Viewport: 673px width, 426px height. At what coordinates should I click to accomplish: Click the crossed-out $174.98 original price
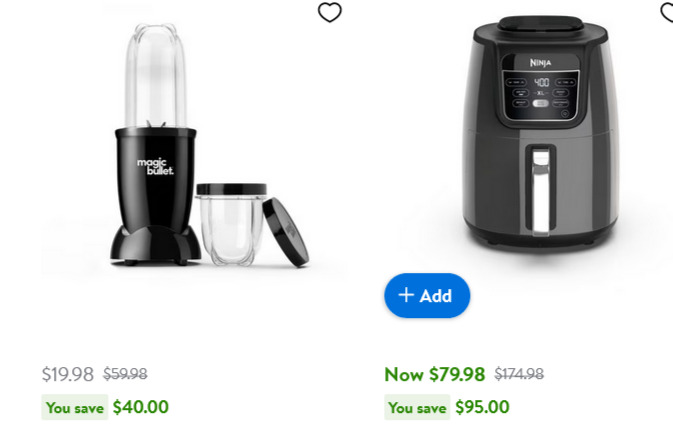519,374
